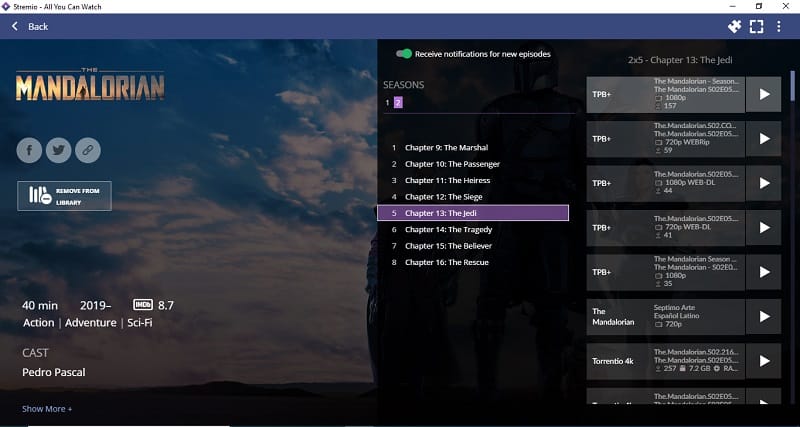Click the 2x5 - Chapter 13: The Jedi heading
The height and width of the screenshot is (427, 800).
click(x=680, y=60)
